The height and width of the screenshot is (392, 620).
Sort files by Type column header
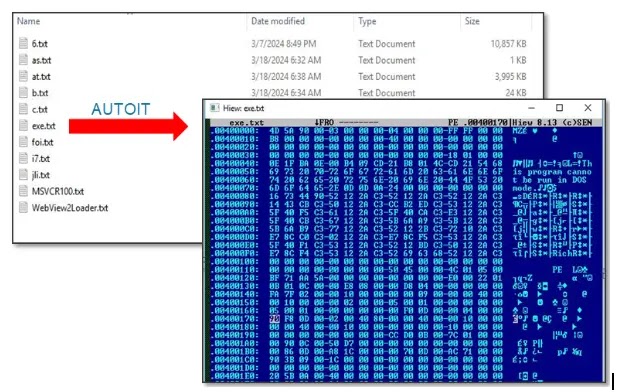click(367, 21)
